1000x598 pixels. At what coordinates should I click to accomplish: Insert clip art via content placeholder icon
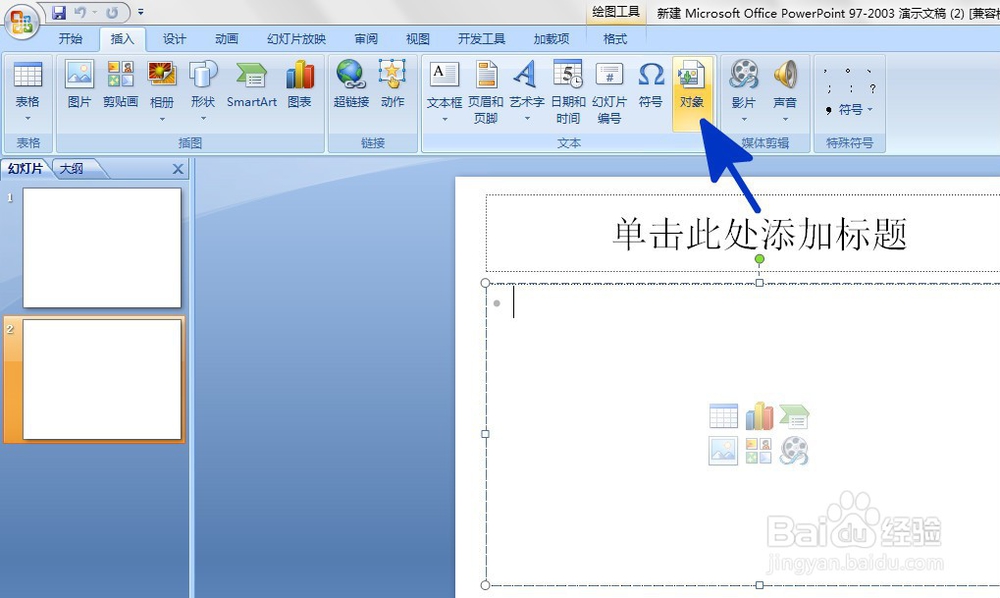coord(759,451)
